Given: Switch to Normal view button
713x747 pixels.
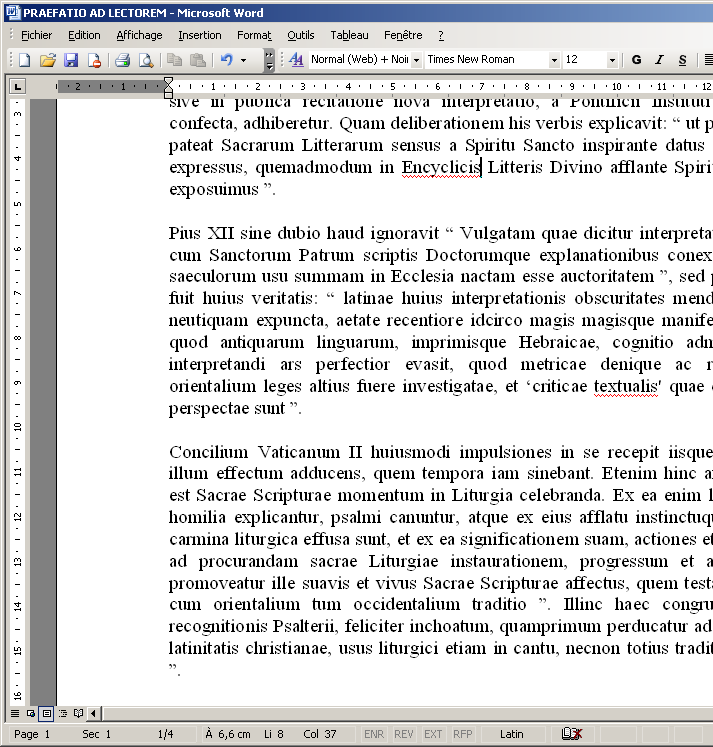Looking at the screenshot, I should pos(14,713).
